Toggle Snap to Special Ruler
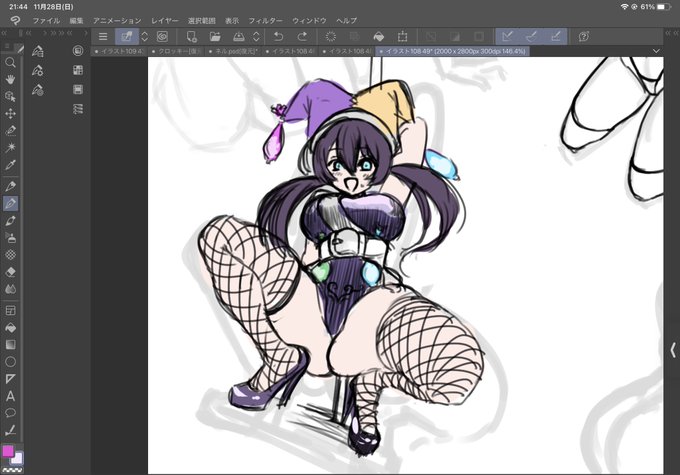 (531, 36)
